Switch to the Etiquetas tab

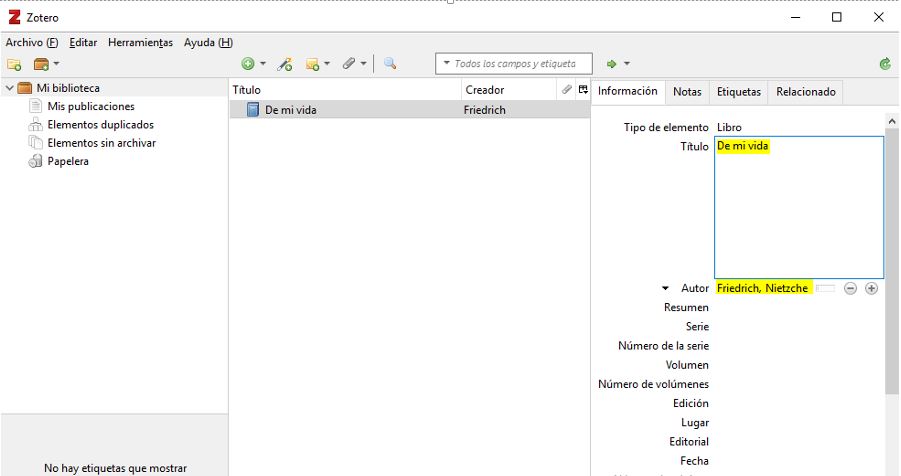[x=739, y=91]
